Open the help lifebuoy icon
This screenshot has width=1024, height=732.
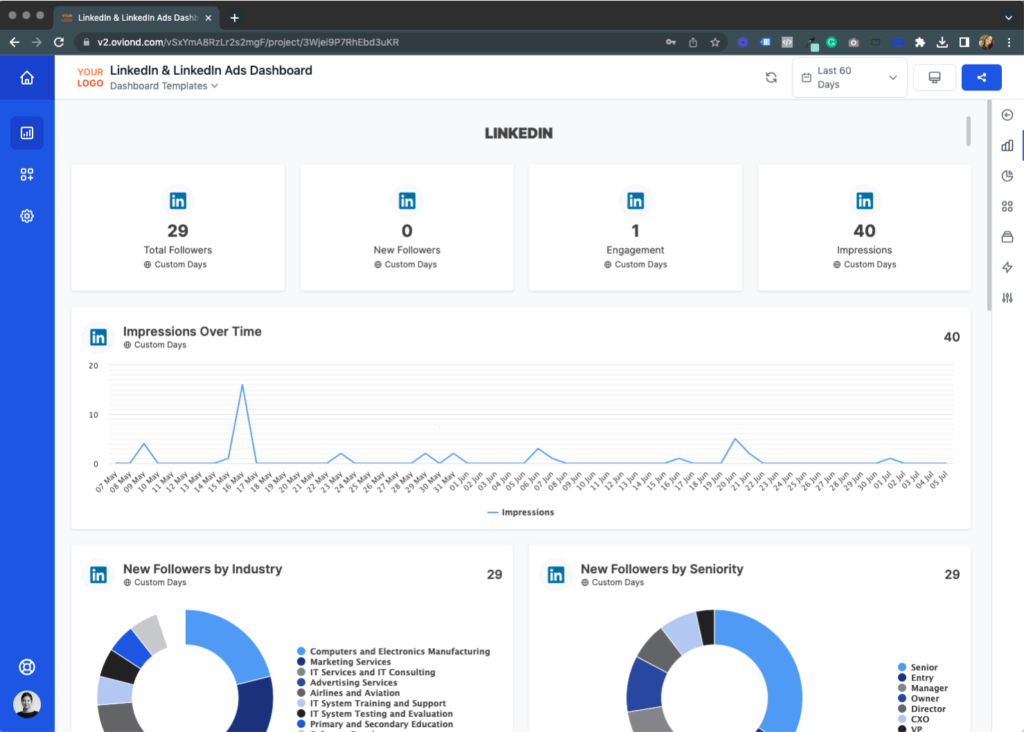tap(27, 667)
